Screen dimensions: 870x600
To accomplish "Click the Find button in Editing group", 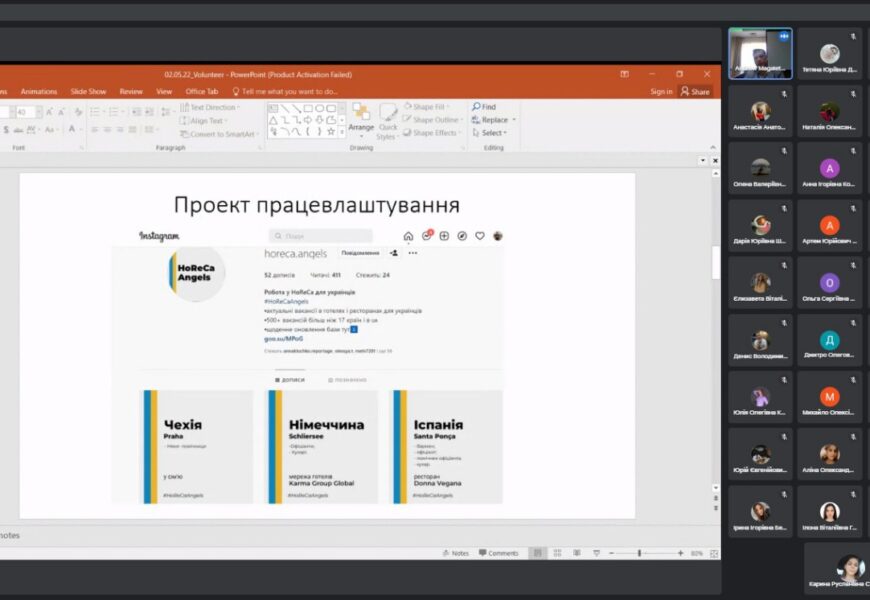I will [484, 107].
